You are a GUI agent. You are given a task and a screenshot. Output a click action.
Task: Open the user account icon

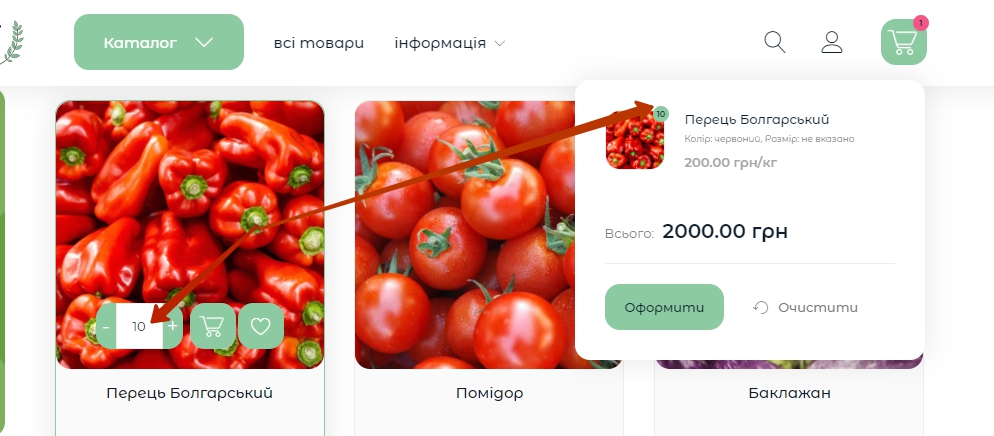click(x=832, y=42)
